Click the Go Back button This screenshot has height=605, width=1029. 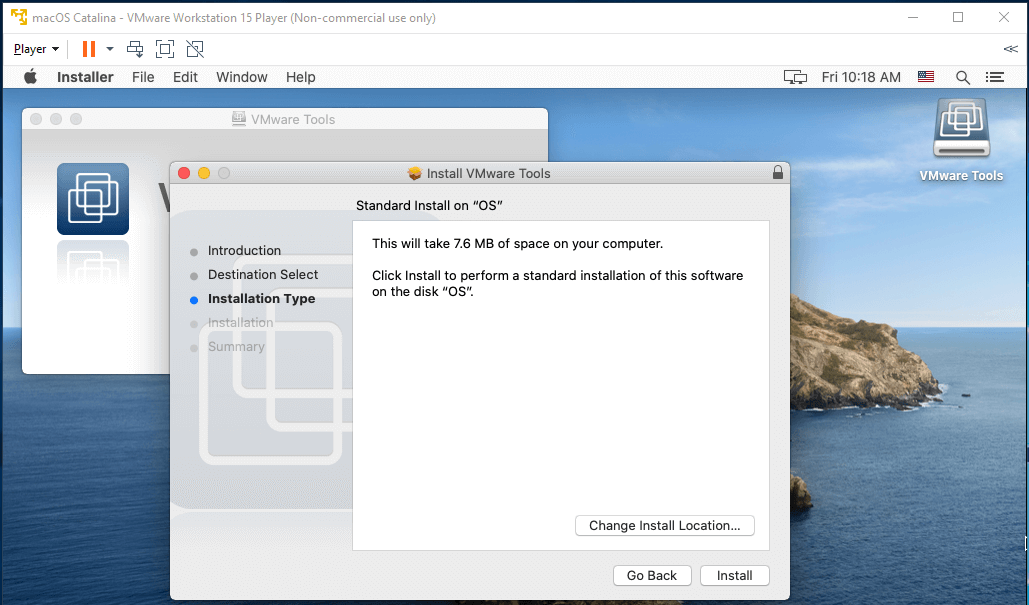pyautogui.click(x=652, y=575)
